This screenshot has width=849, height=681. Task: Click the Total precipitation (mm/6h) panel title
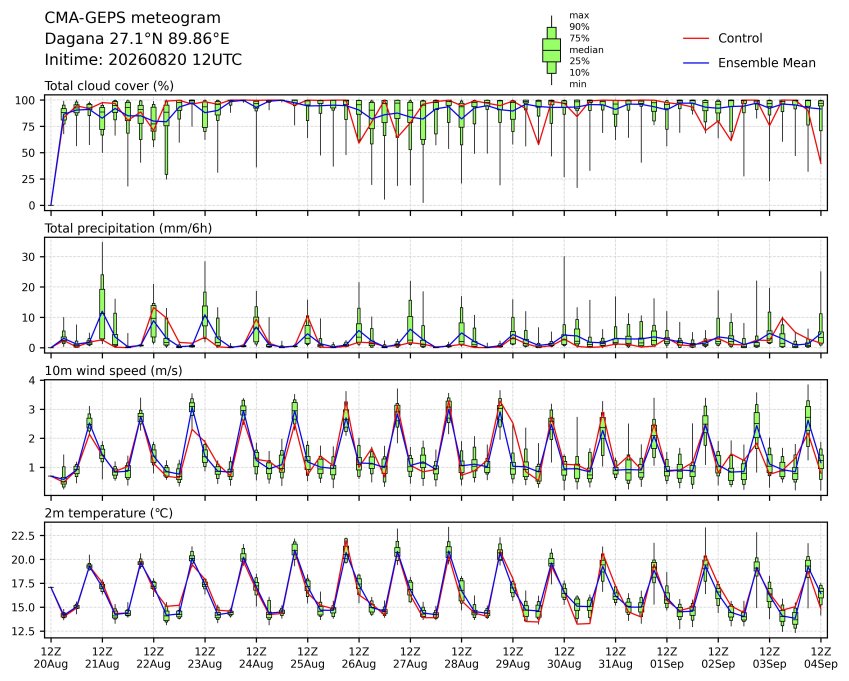pyautogui.click(x=128, y=228)
